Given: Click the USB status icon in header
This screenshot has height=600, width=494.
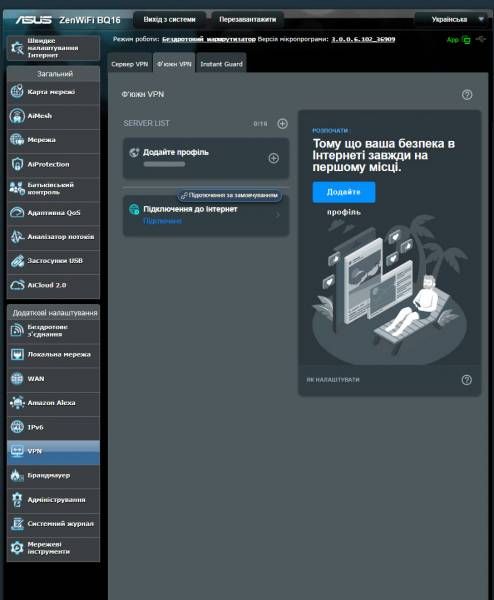Looking at the screenshot, I should pos(481,39).
